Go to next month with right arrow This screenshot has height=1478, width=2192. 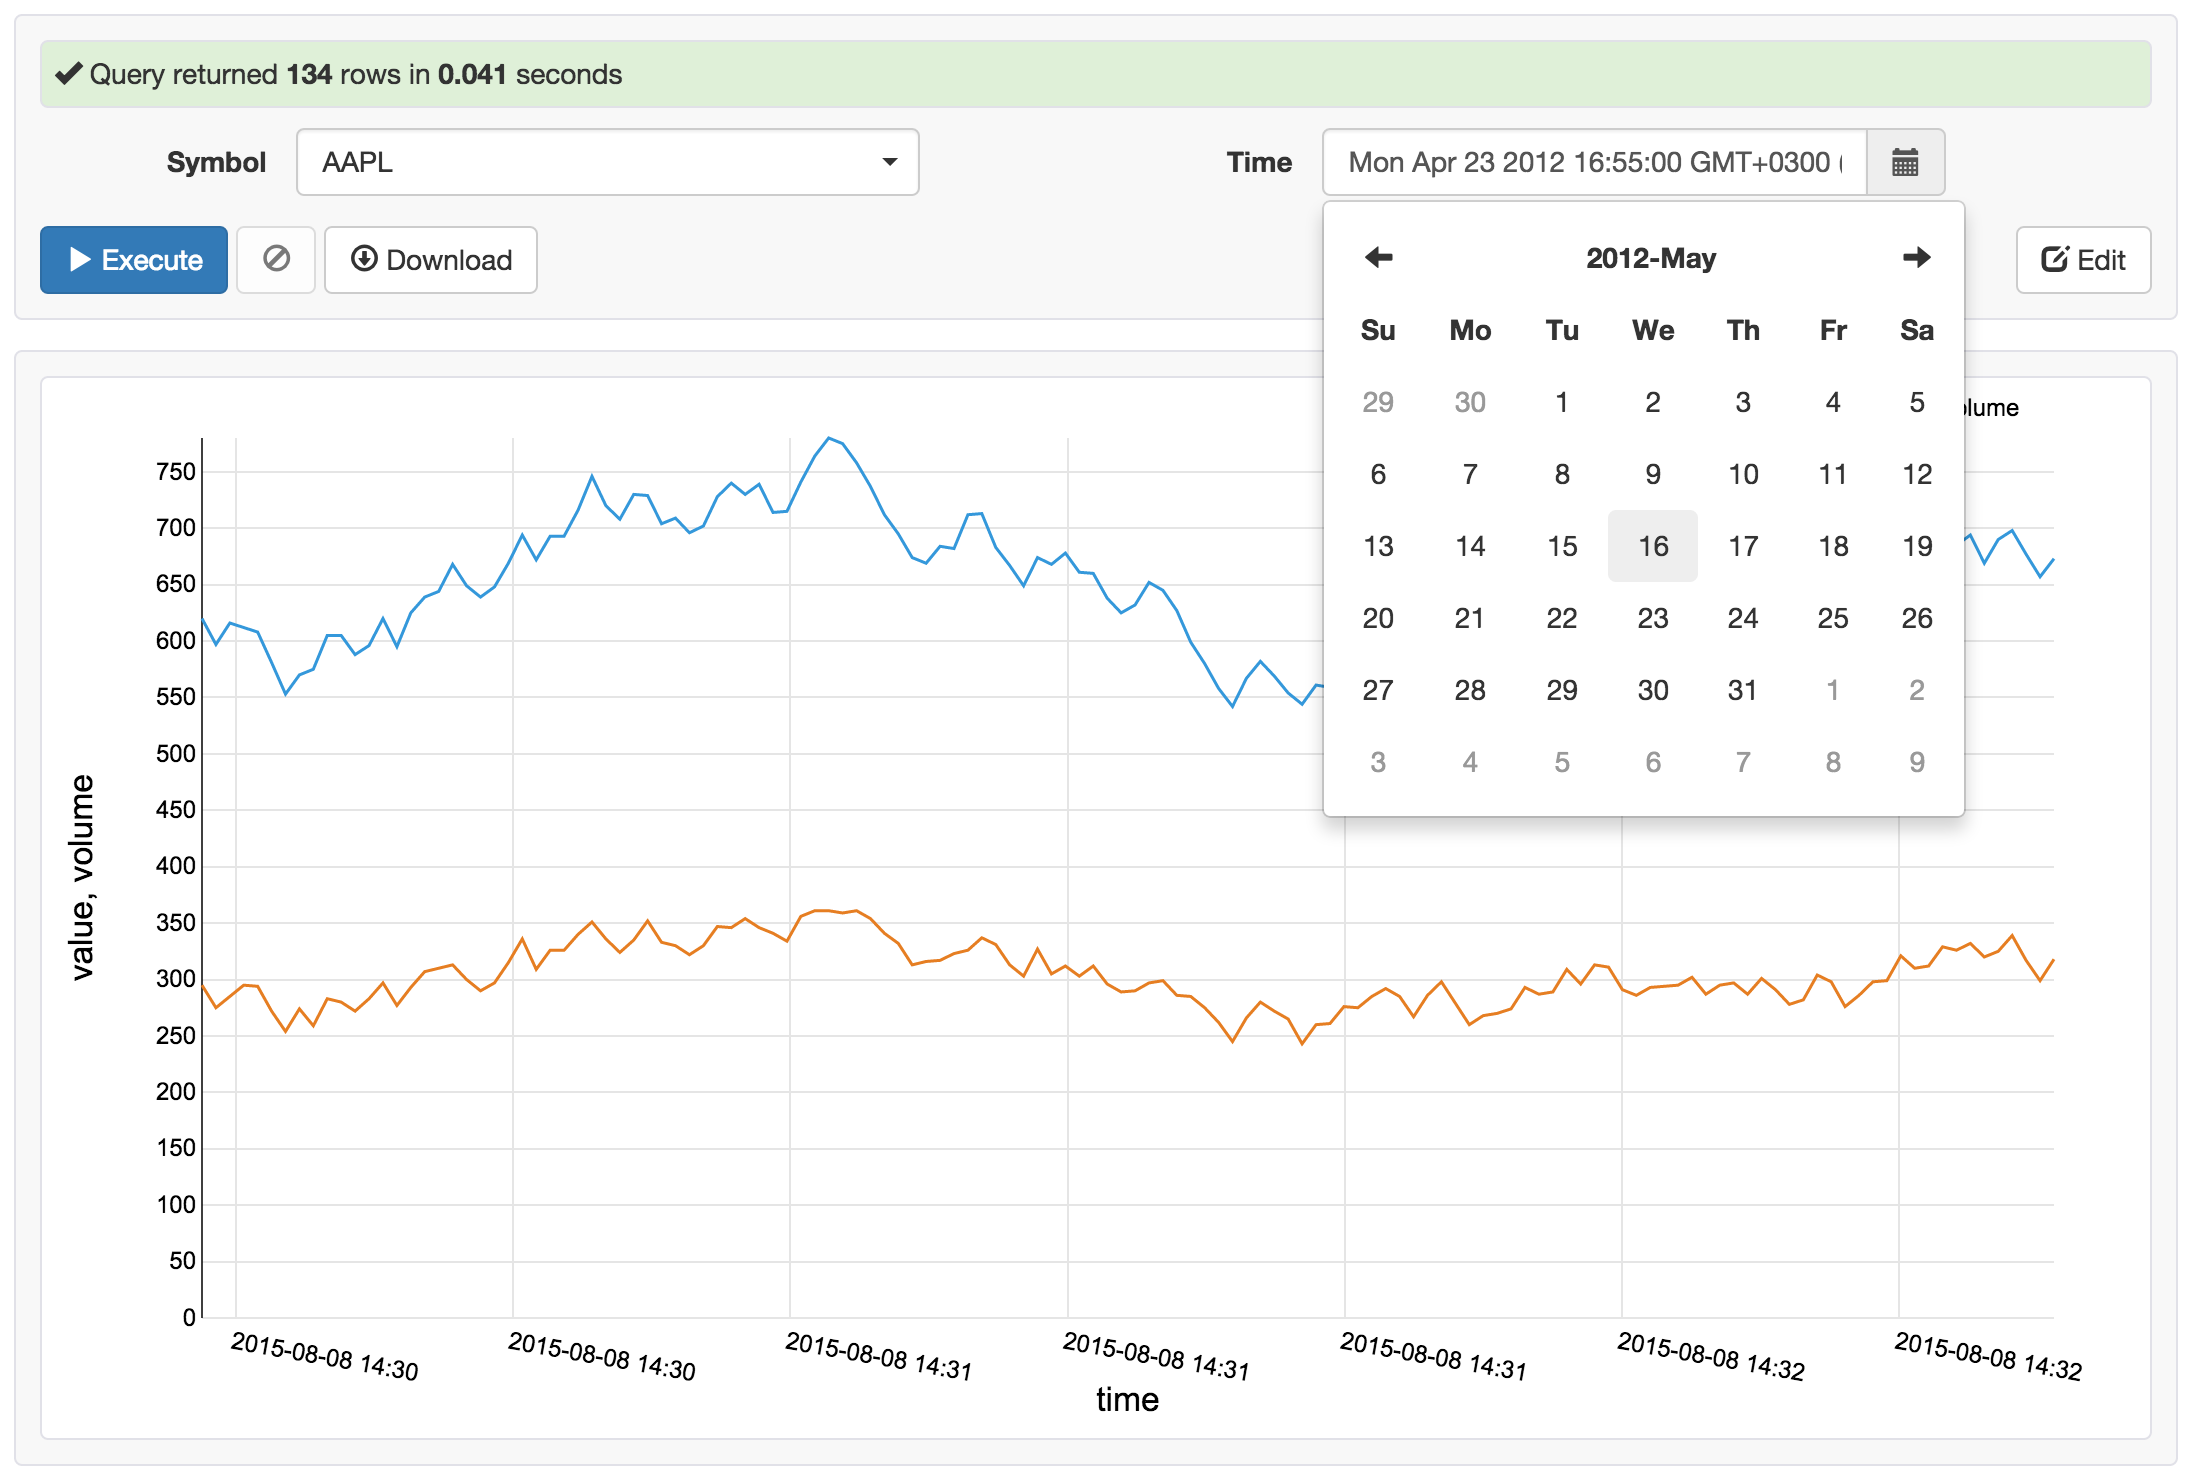(1916, 258)
